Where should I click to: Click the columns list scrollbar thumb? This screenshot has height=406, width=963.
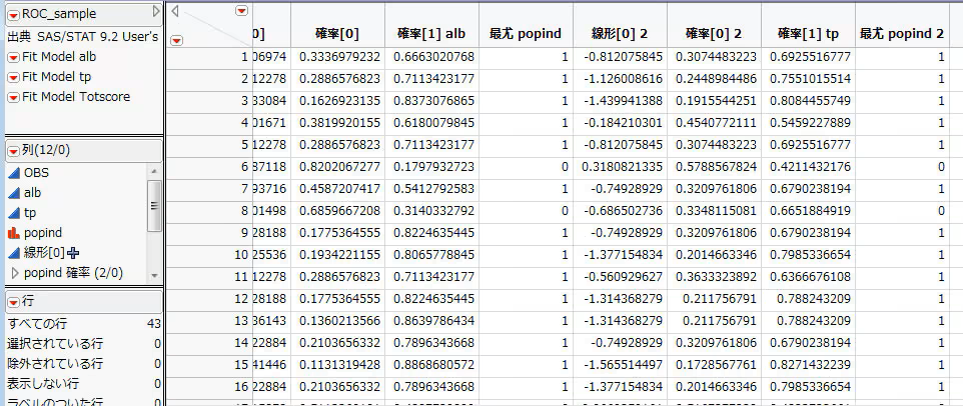click(154, 206)
